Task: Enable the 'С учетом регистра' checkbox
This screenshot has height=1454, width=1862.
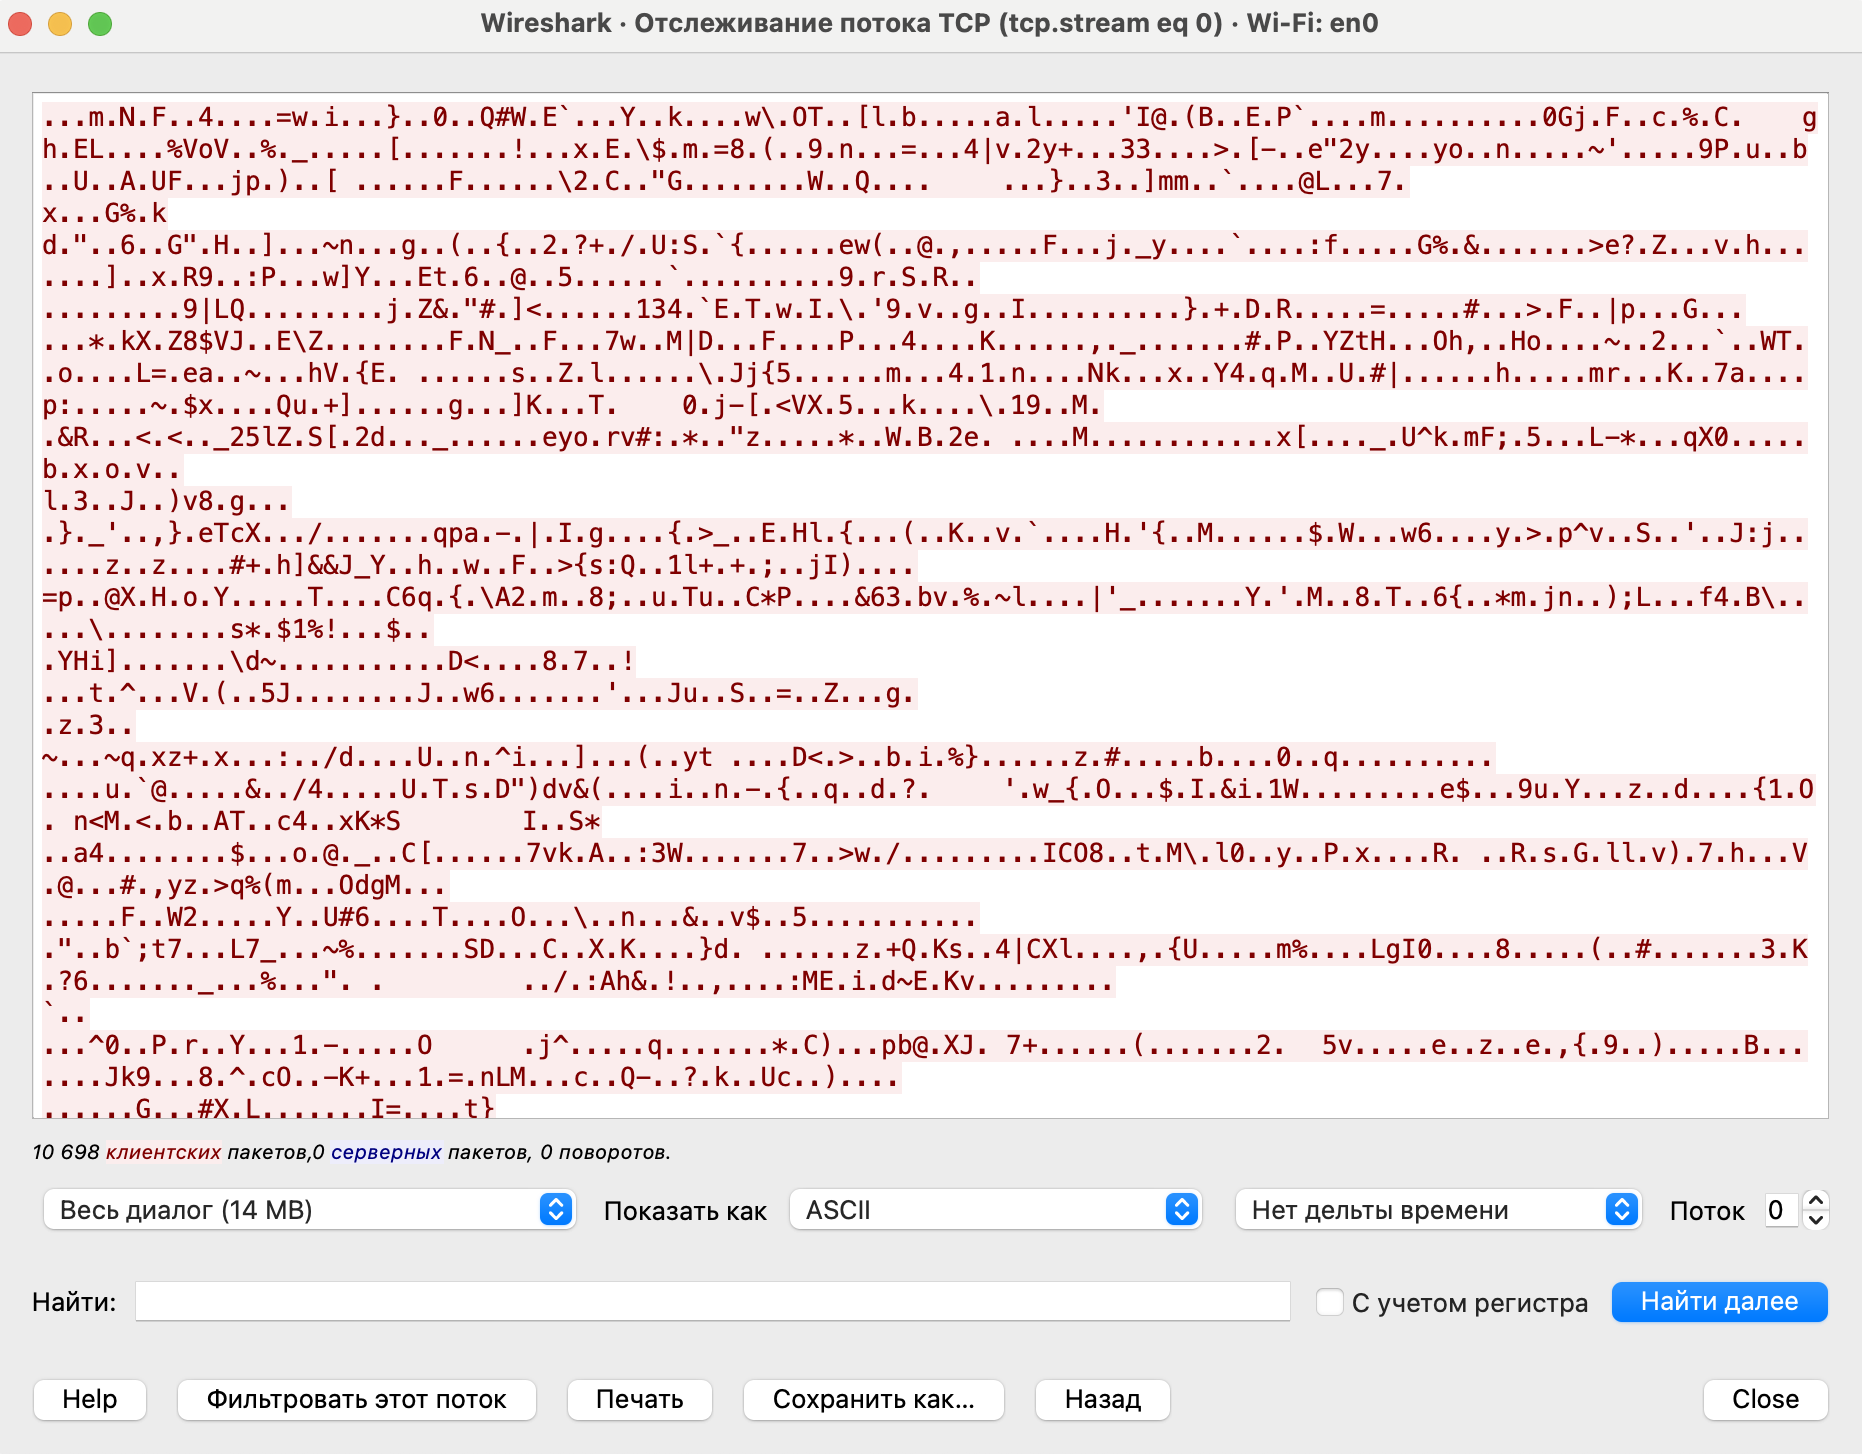Action: pos(1329,1302)
